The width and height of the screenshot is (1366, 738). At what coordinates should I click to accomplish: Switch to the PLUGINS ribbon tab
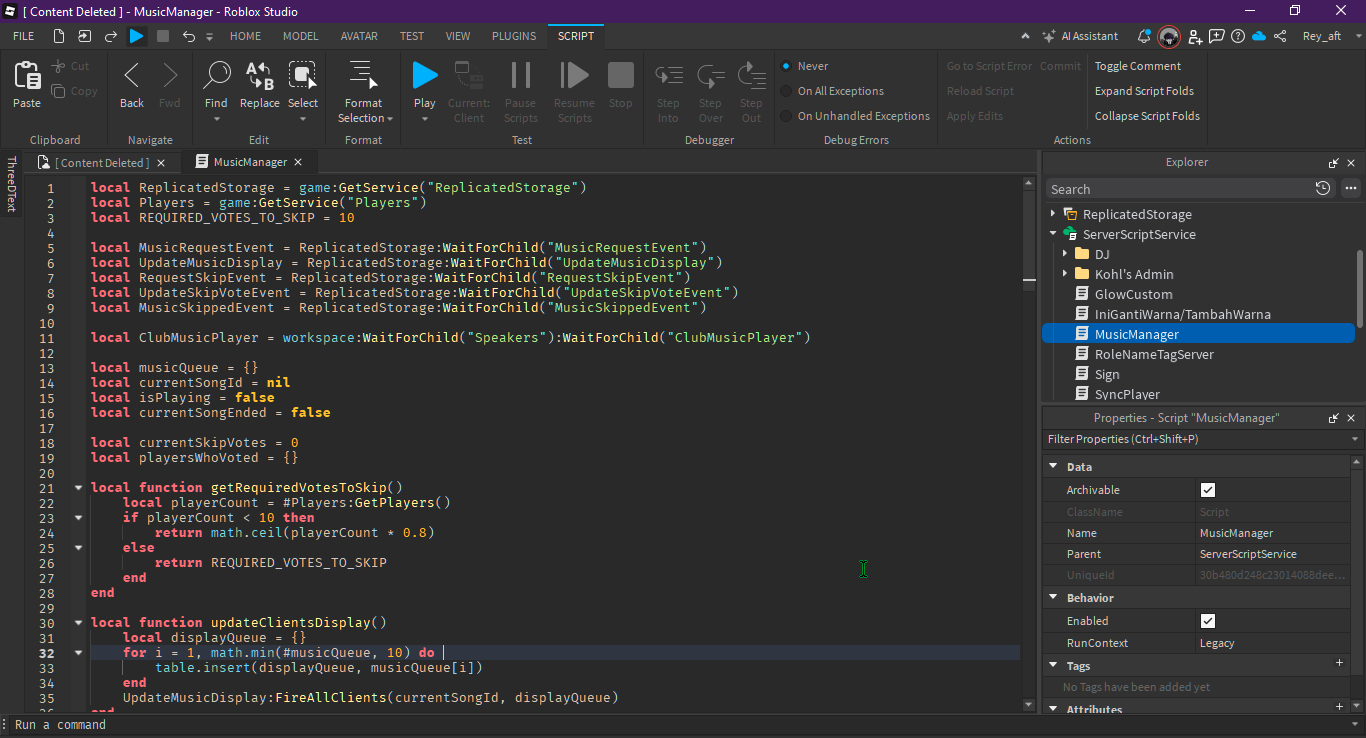[x=514, y=36]
